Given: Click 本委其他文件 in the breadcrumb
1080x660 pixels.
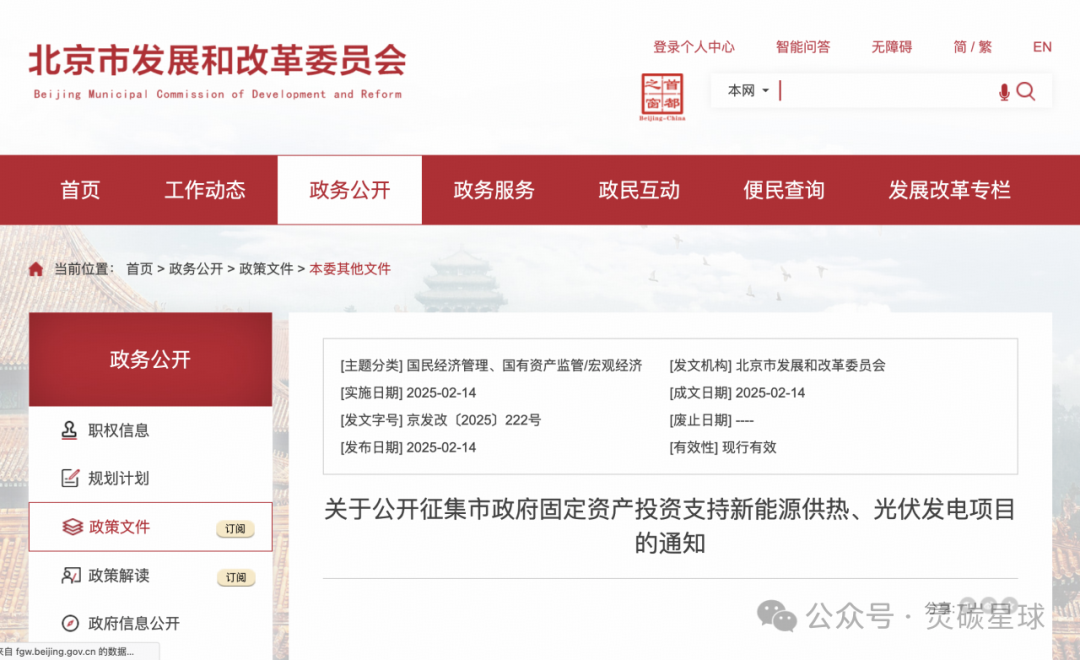Looking at the screenshot, I should click(x=350, y=269).
